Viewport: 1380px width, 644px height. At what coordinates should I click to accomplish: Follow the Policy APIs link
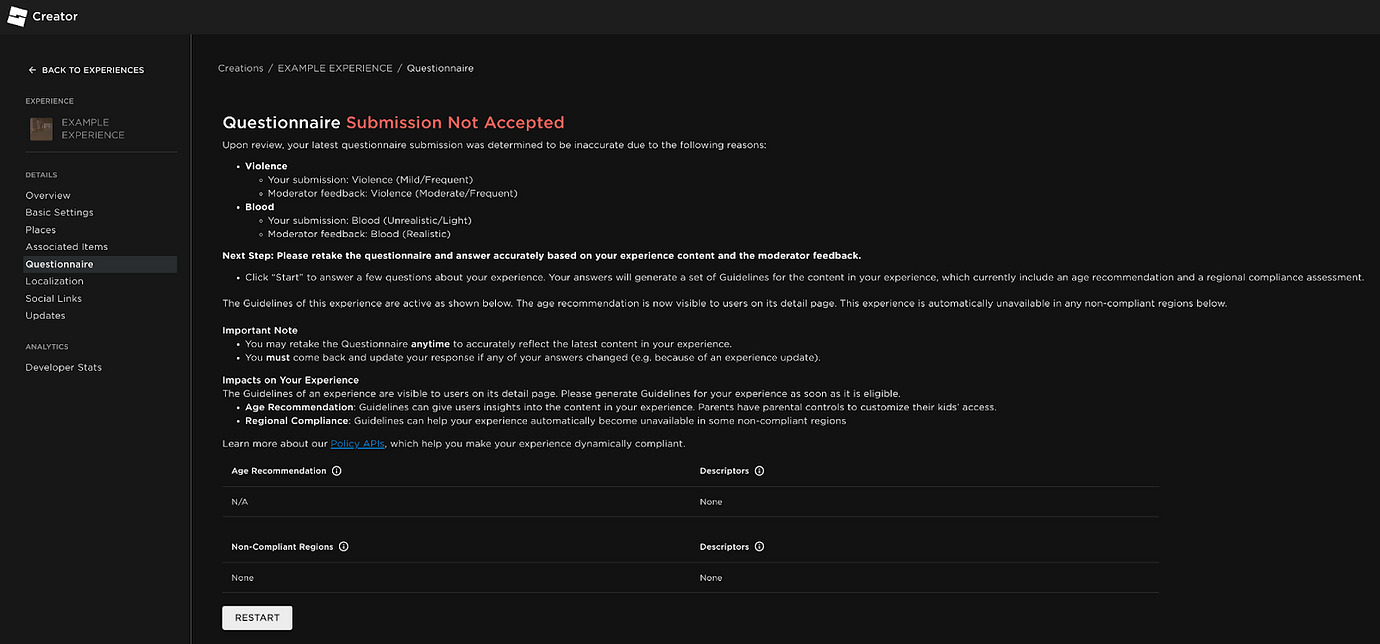358,443
